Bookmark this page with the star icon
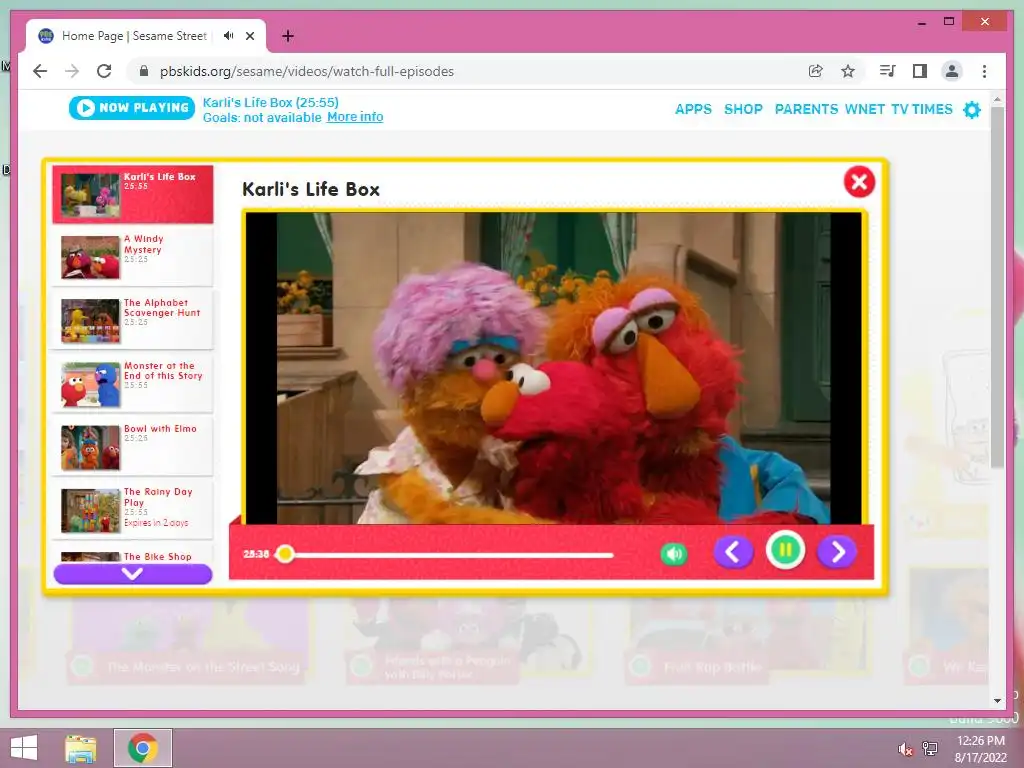1024x768 pixels. pyautogui.click(x=848, y=71)
